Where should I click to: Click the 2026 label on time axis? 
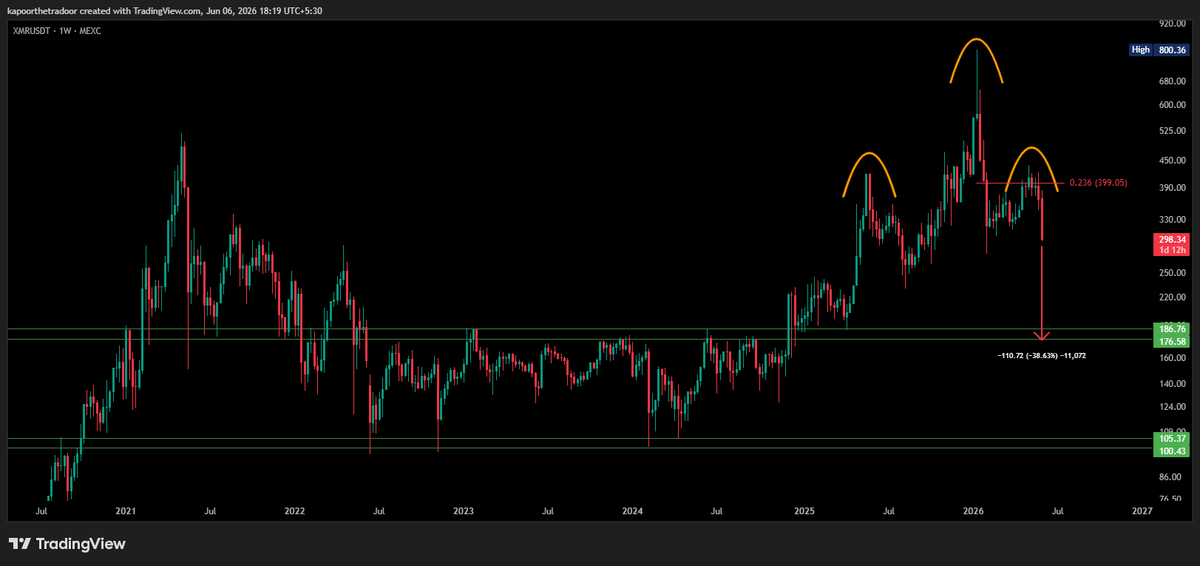pos(973,511)
